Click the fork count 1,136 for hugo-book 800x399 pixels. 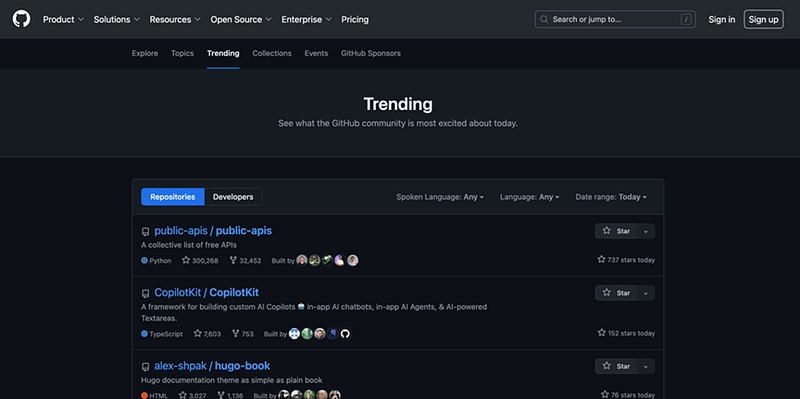click(230, 395)
